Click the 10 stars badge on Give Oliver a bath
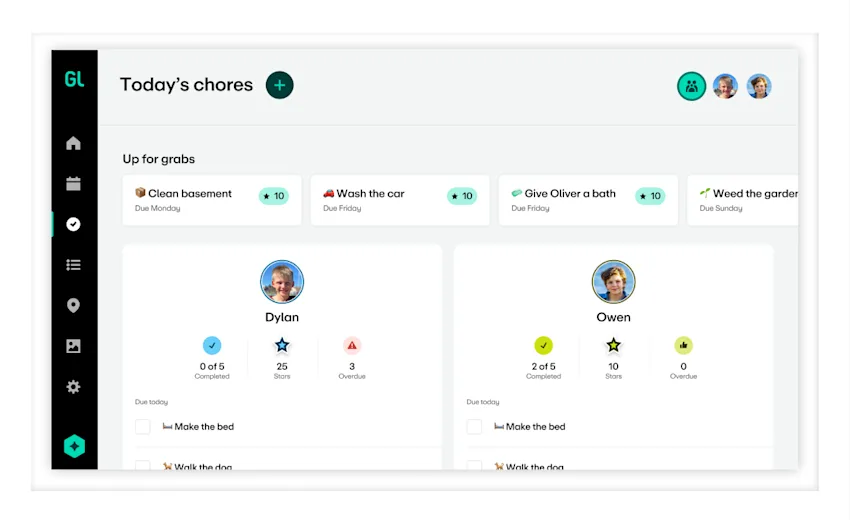Screen dimensions: 850x520 tap(650, 196)
